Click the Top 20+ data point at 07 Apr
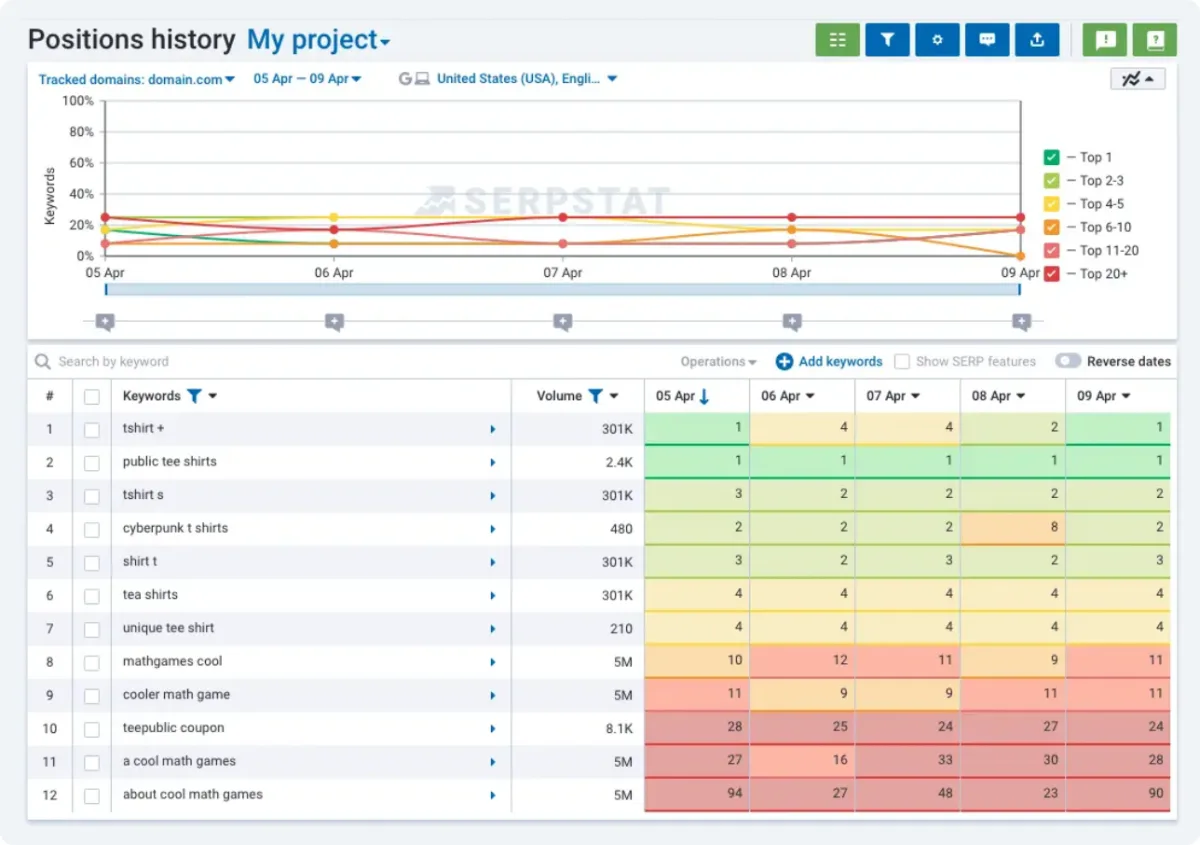Image resolution: width=1200 pixels, height=845 pixels. (x=563, y=217)
